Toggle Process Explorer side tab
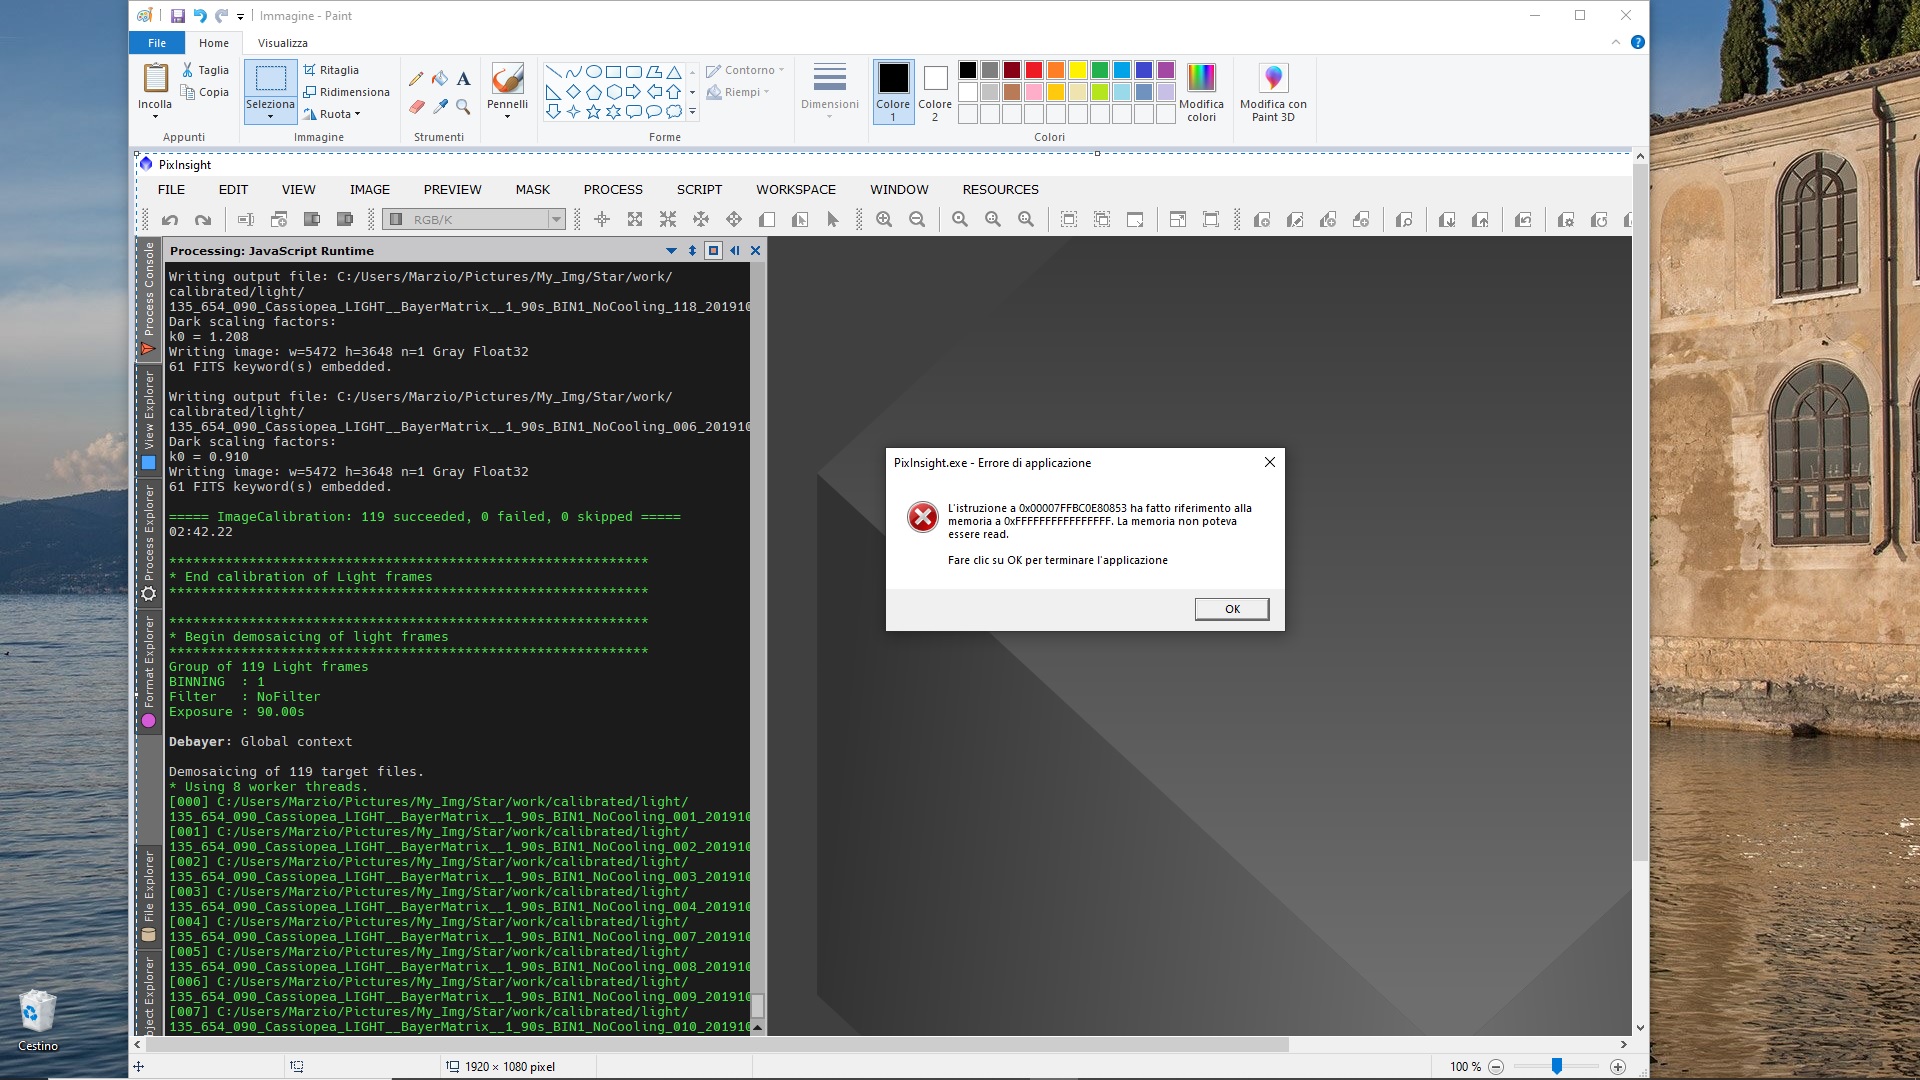The image size is (1920, 1080). 149,541
